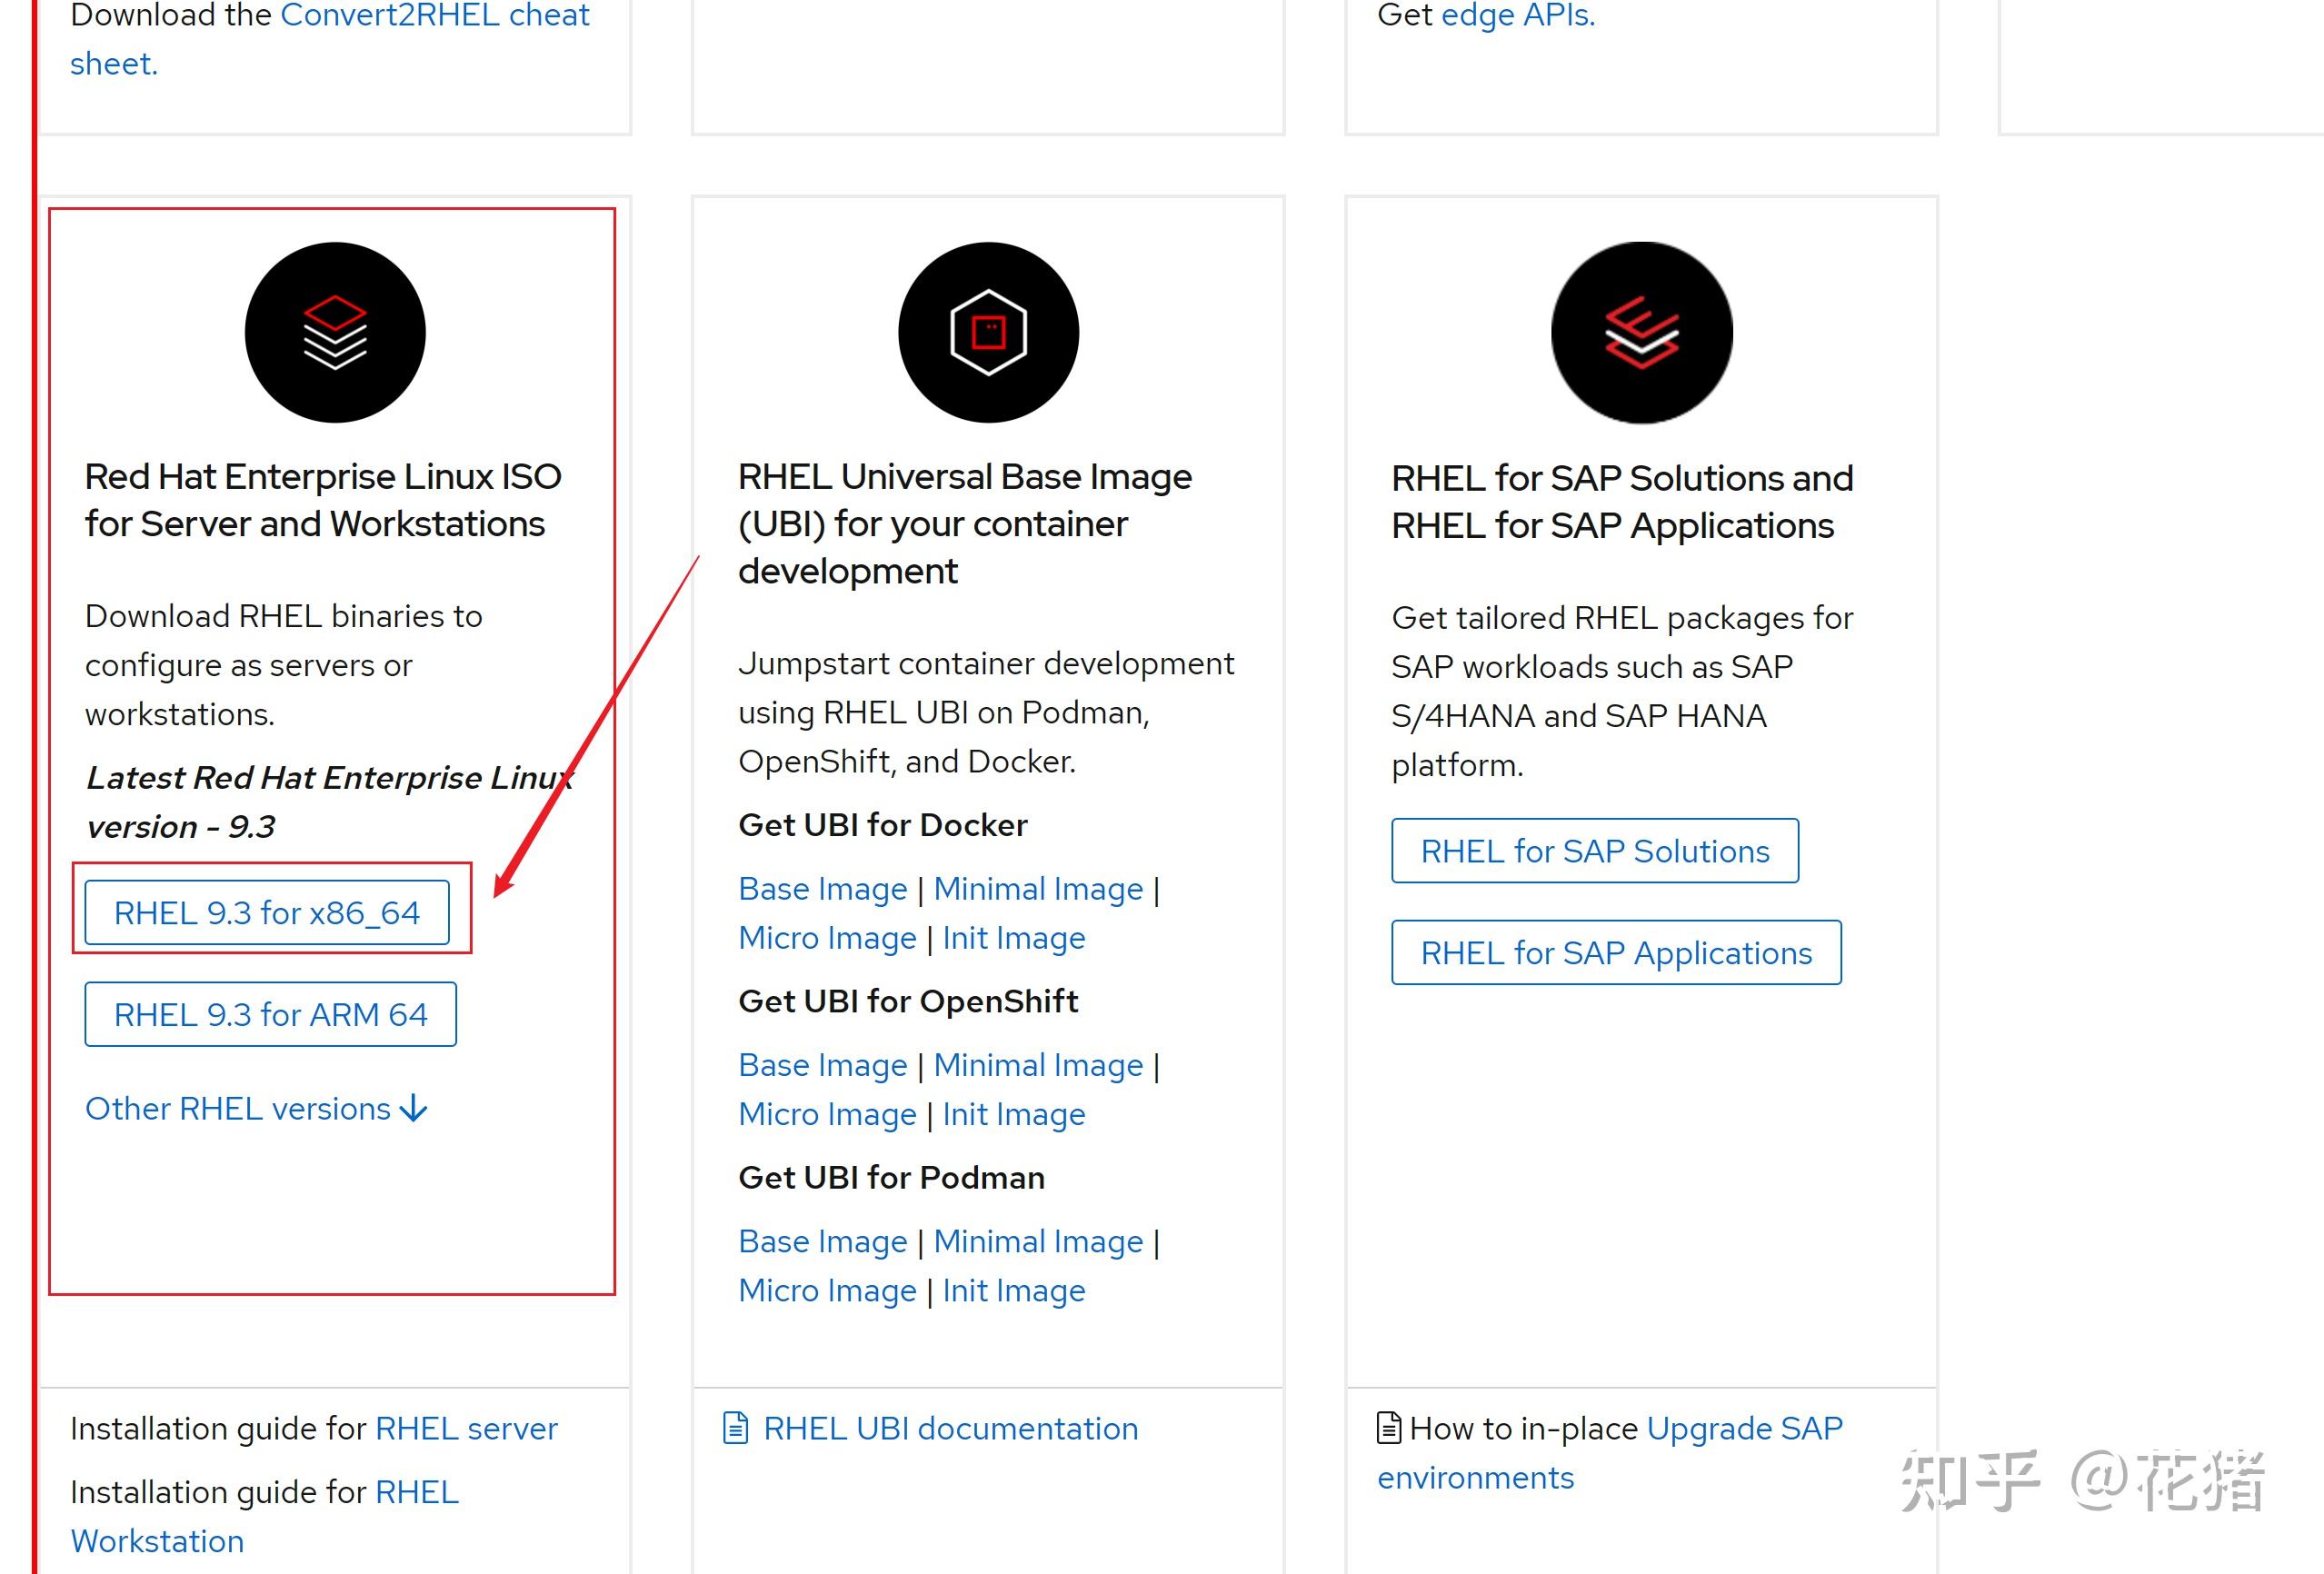
Task: Download RHEL 9.3 for x86_64
Action: click(268, 912)
